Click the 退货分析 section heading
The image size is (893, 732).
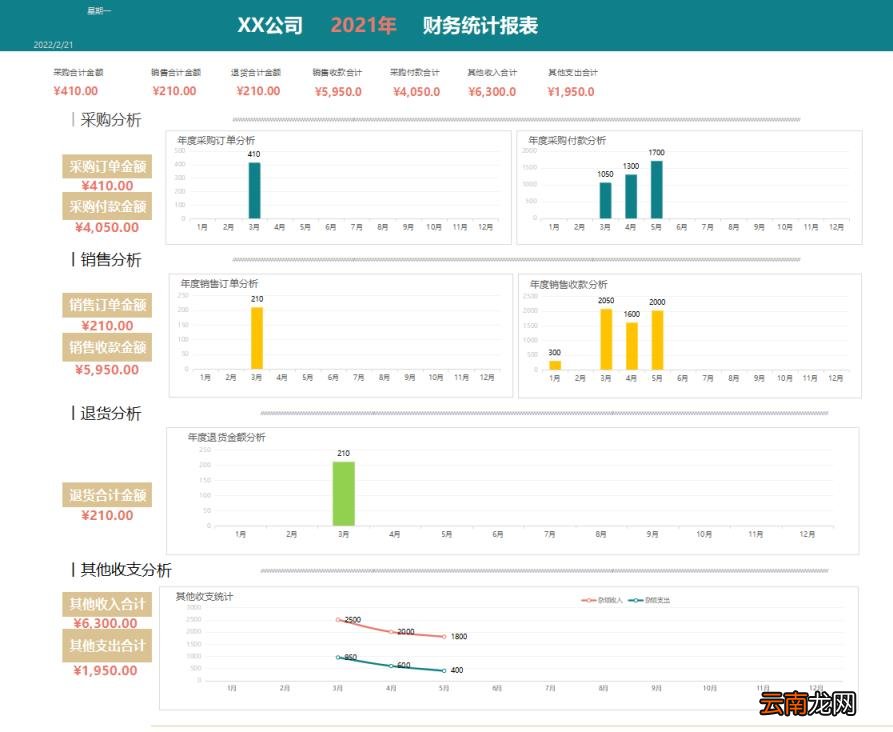(x=110, y=414)
